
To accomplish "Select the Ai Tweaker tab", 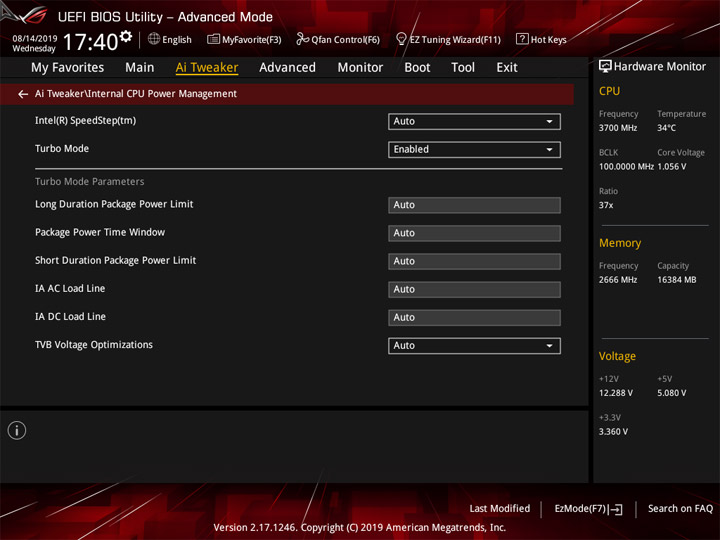I will coord(207,68).
